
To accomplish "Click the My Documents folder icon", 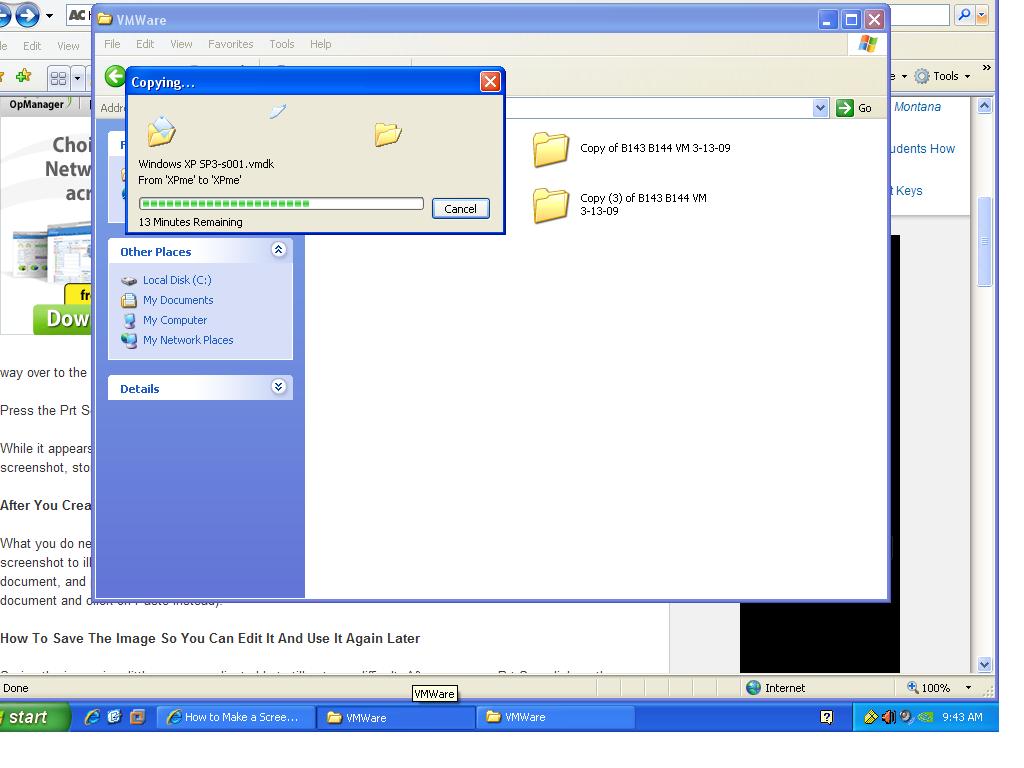I will pyautogui.click(x=129, y=300).
